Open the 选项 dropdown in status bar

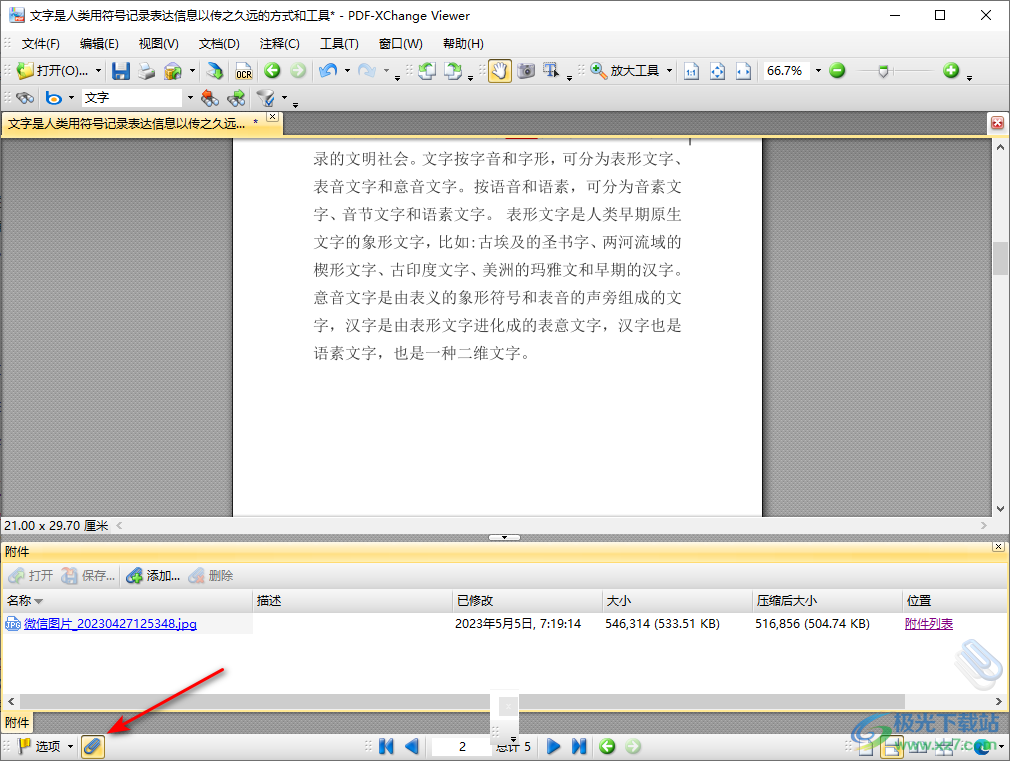70,747
